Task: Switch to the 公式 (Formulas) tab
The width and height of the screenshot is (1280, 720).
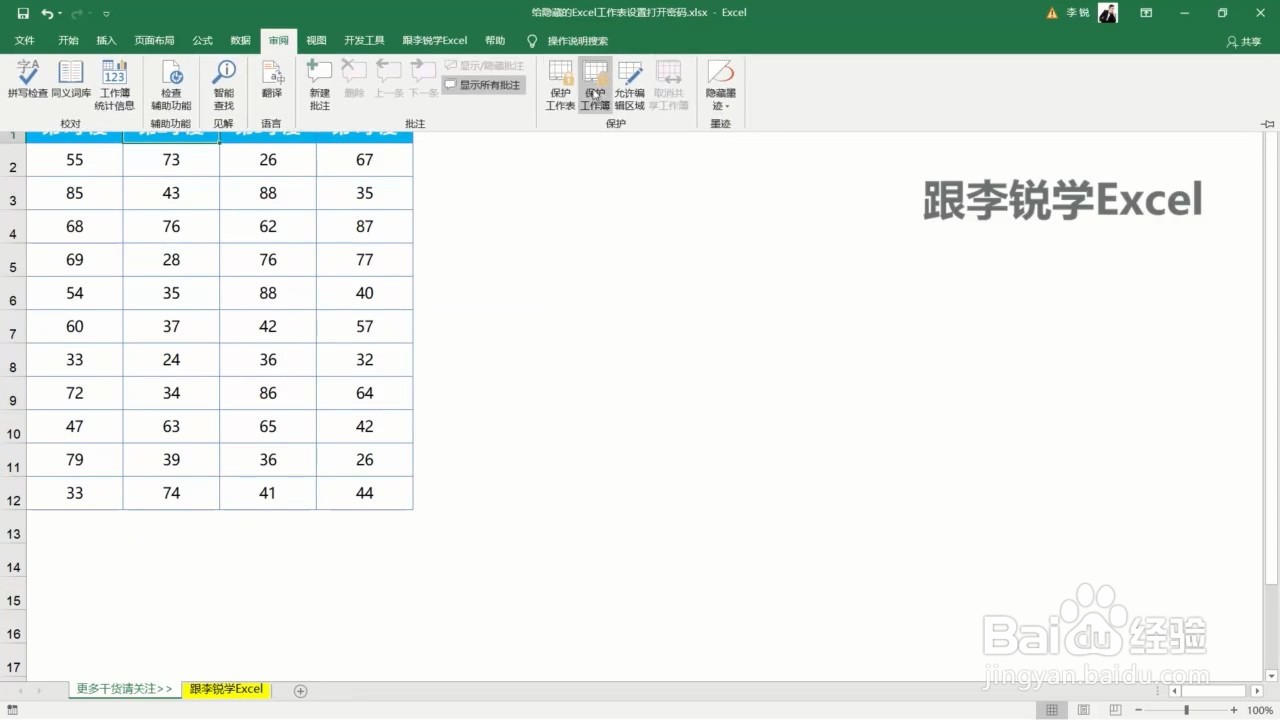Action: pyautogui.click(x=203, y=41)
